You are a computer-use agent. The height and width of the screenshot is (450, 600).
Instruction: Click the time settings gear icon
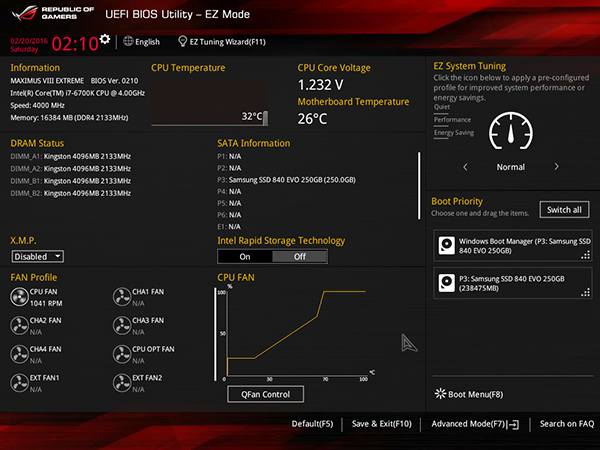[104, 39]
